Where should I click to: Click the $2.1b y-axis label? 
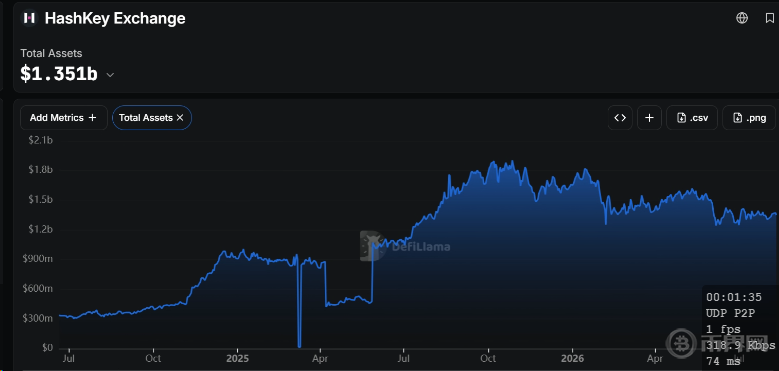click(41, 141)
